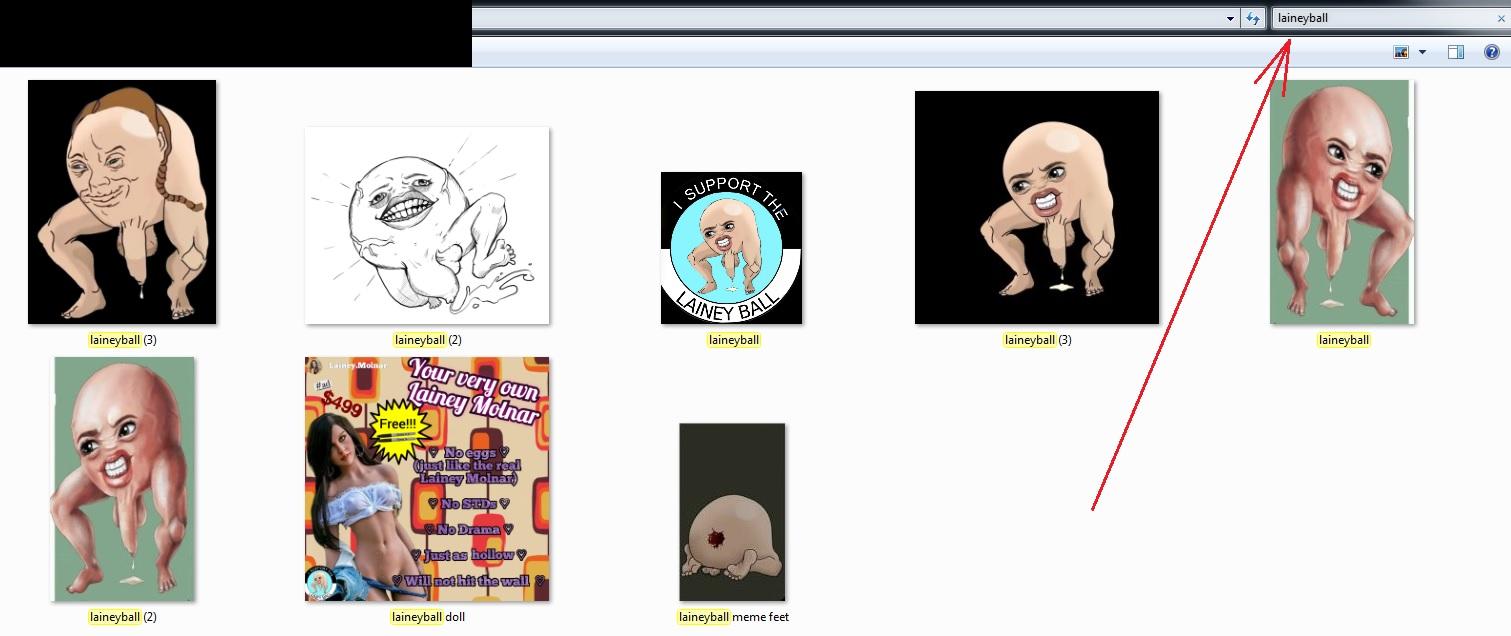Toggle the preview pane icon

(1456, 52)
